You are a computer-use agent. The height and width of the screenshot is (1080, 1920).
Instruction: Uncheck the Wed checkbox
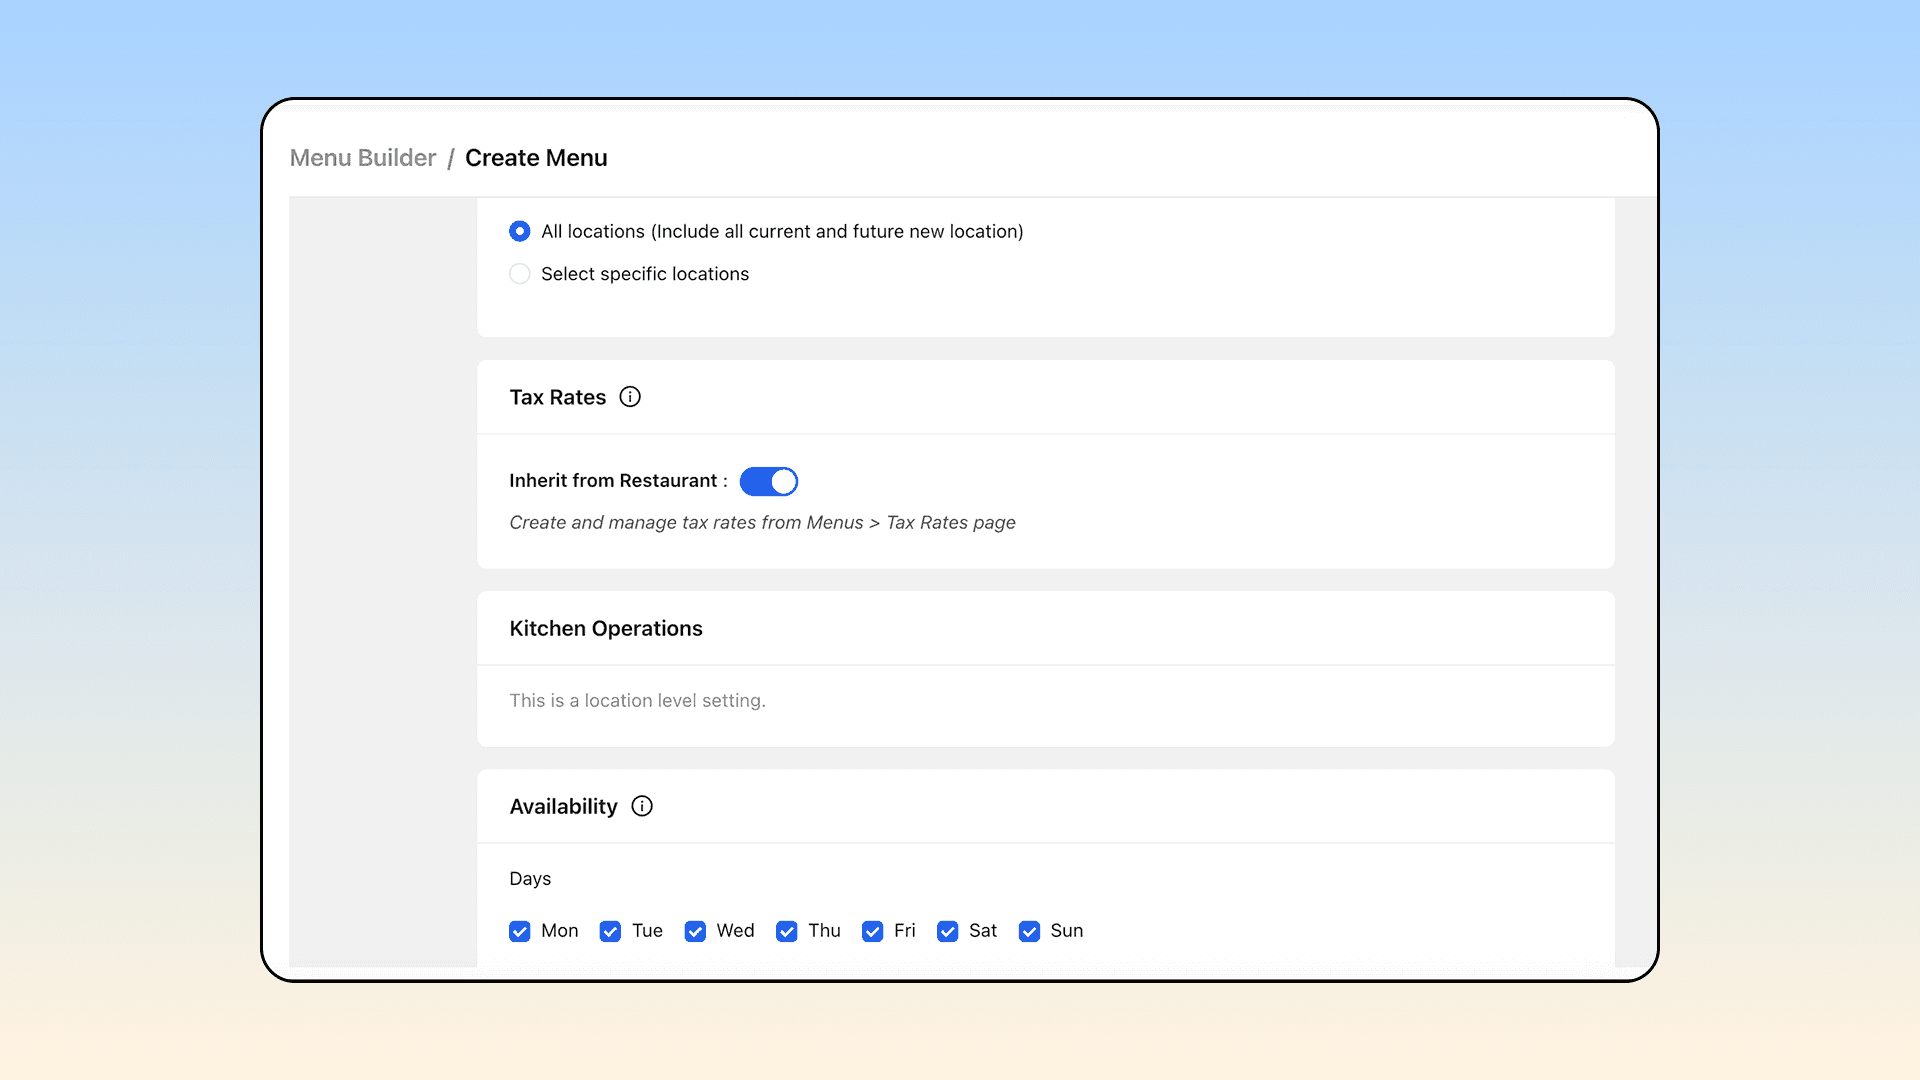695,931
